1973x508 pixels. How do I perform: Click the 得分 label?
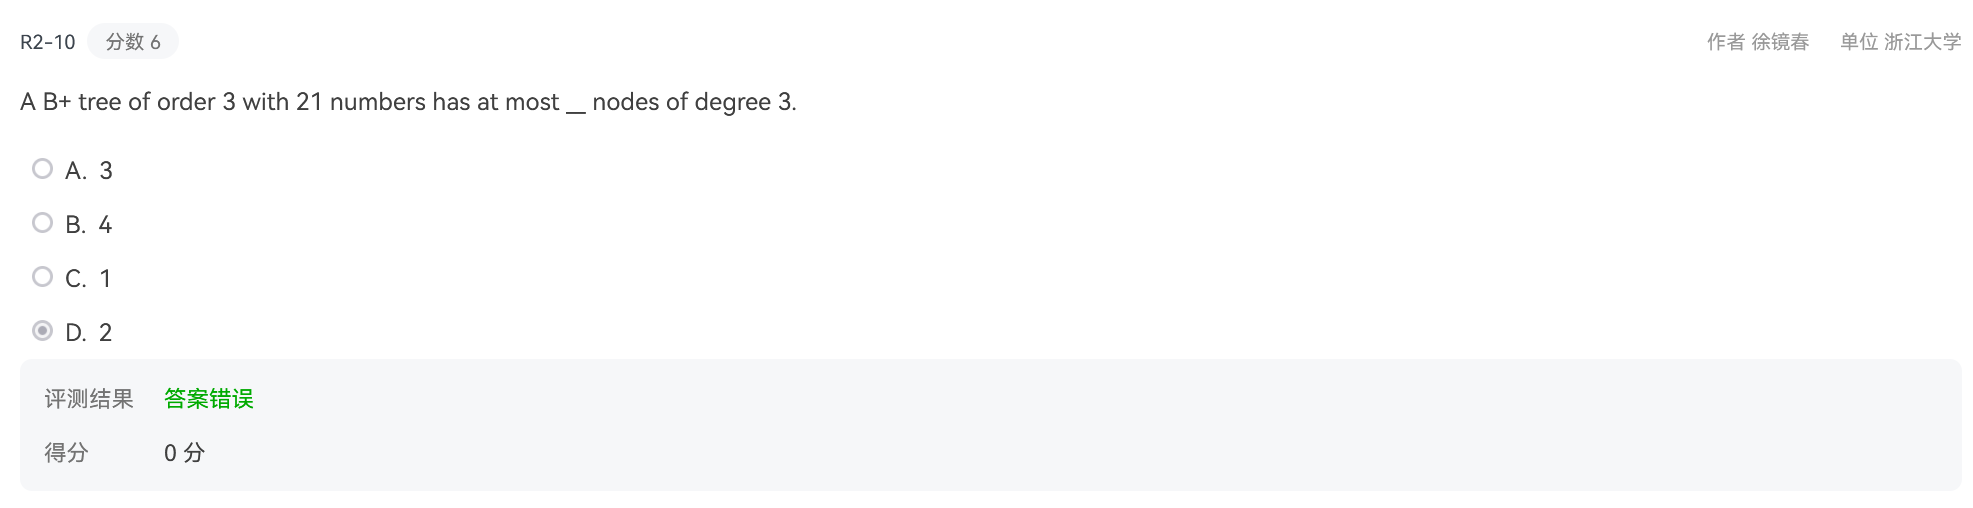(66, 453)
